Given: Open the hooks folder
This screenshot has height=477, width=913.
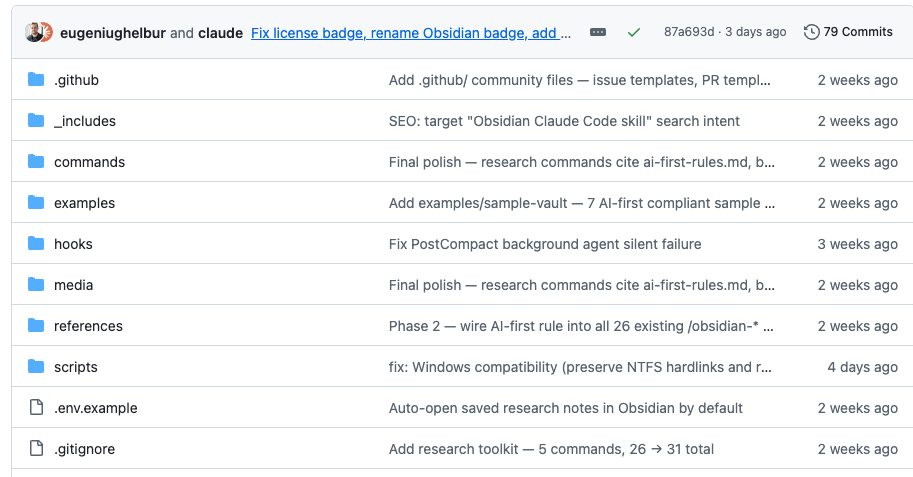Looking at the screenshot, I should [x=73, y=244].
